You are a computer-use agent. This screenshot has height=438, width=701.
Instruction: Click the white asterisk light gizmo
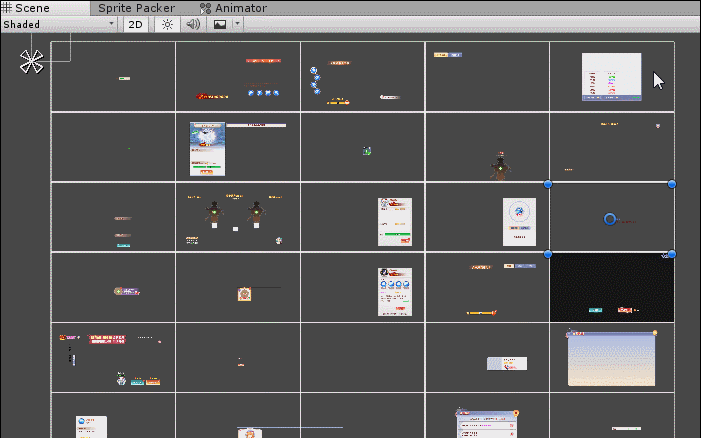32,62
